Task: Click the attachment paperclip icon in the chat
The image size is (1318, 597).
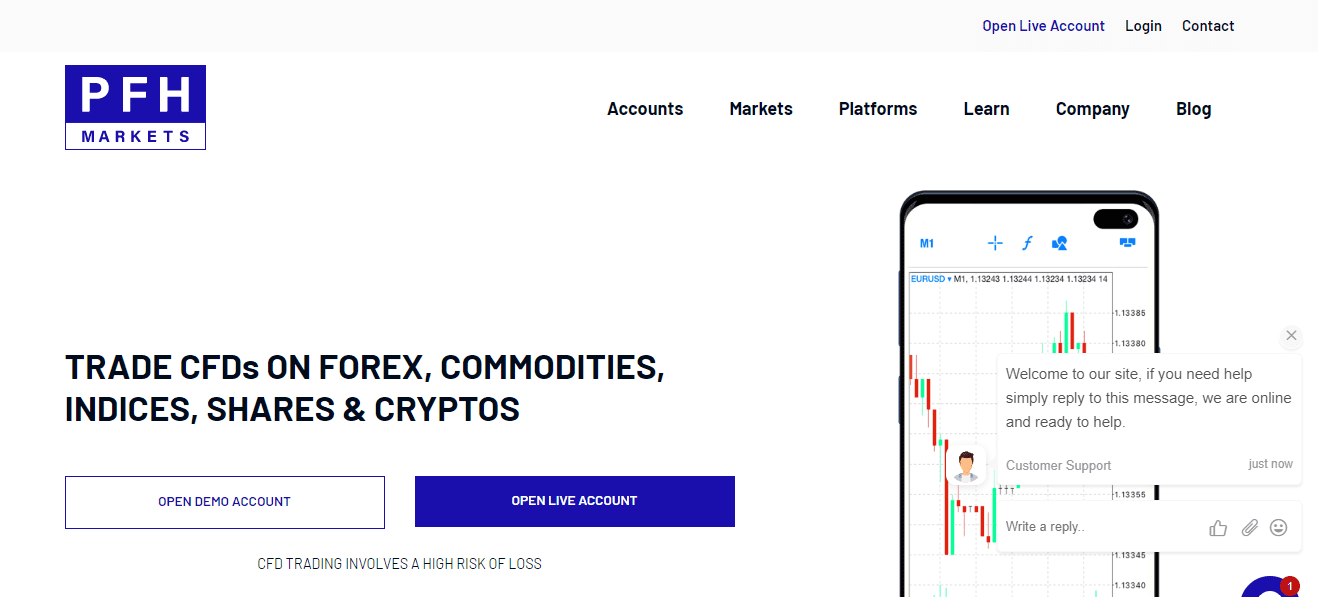Action: click(x=1249, y=528)
